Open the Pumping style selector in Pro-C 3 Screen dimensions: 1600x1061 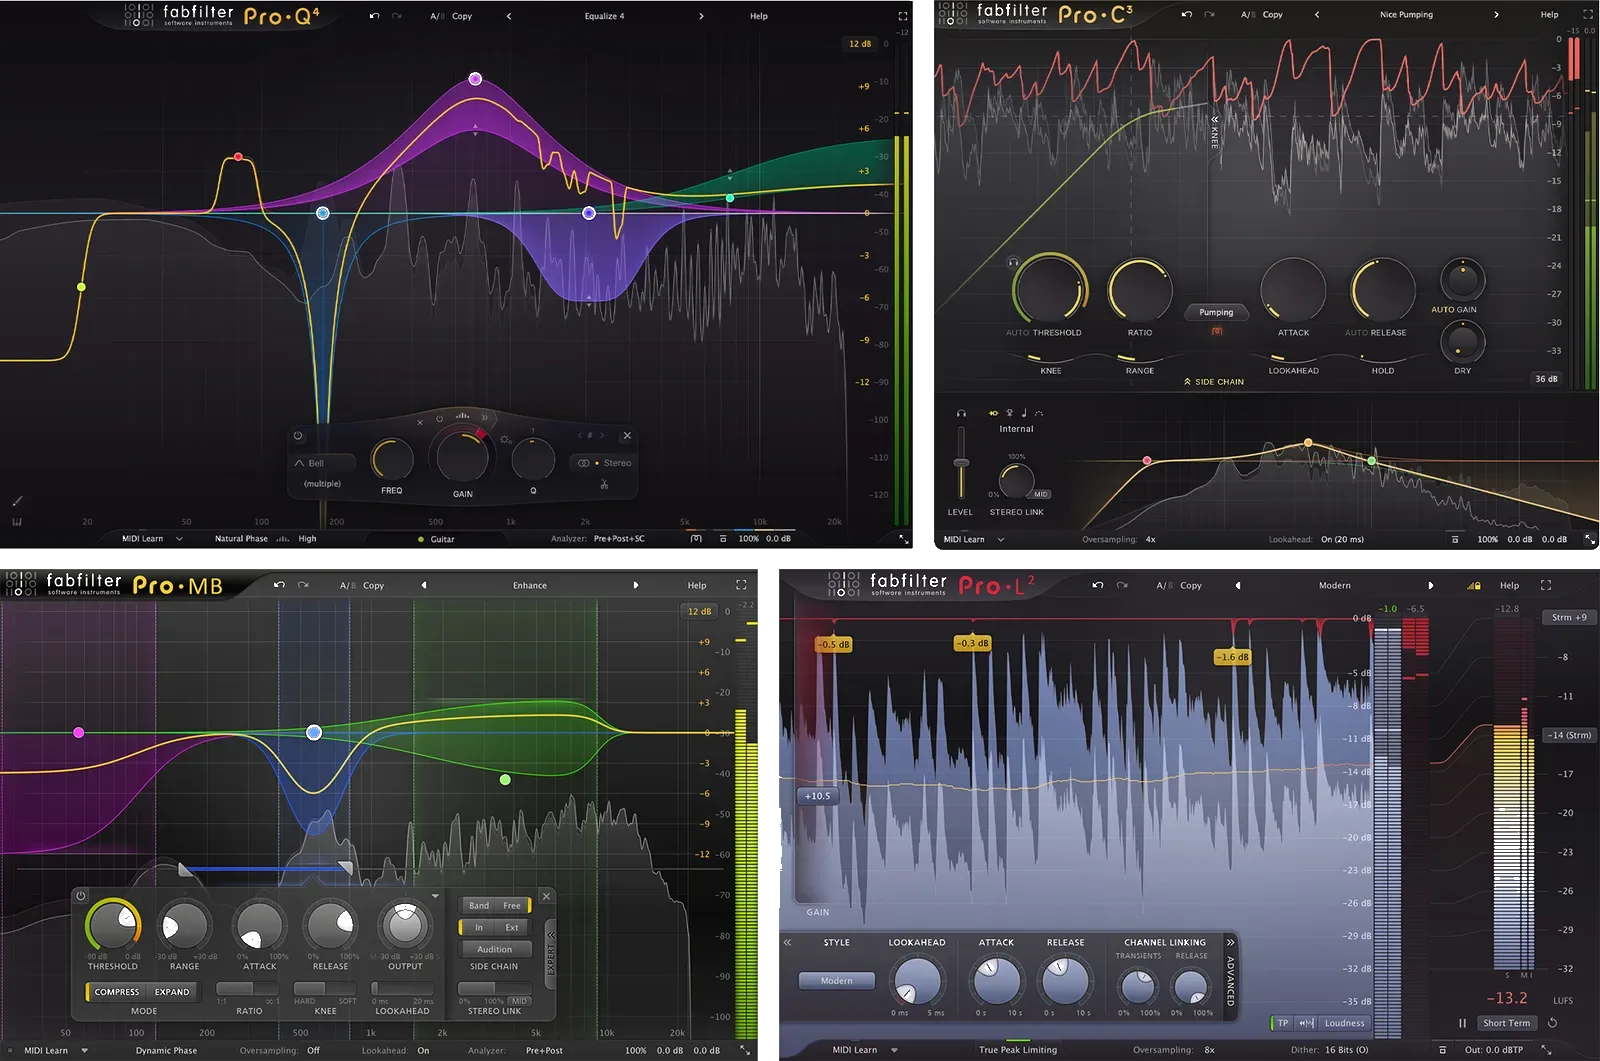coord(1216,312)
